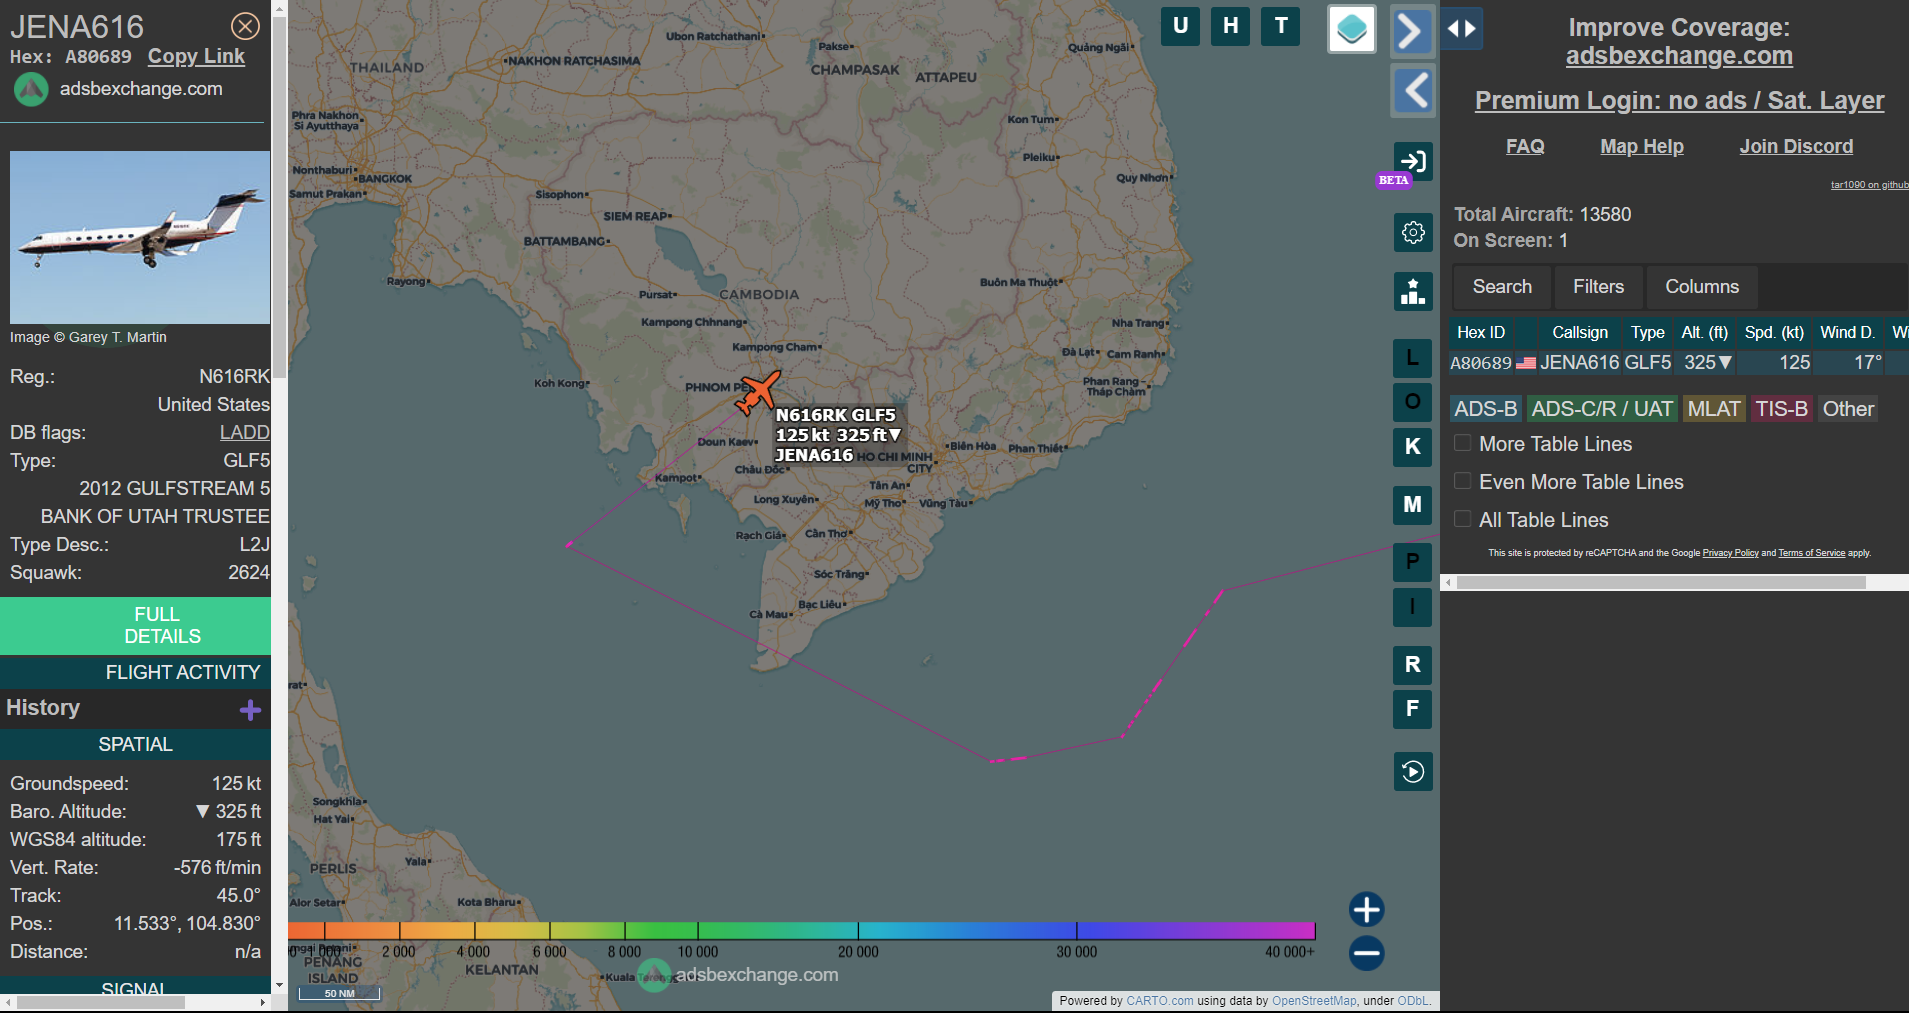Image resolution: width=1909 pixels, height=1013 pixels.
Task: Open the Premium Login link
Action: pos(1679,101)
